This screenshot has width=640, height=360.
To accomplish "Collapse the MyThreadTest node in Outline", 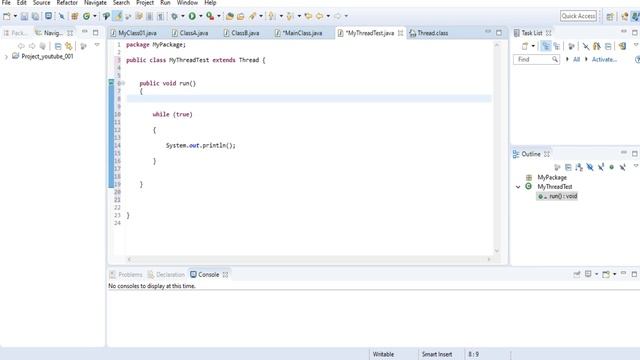I will tap(518, 187).
